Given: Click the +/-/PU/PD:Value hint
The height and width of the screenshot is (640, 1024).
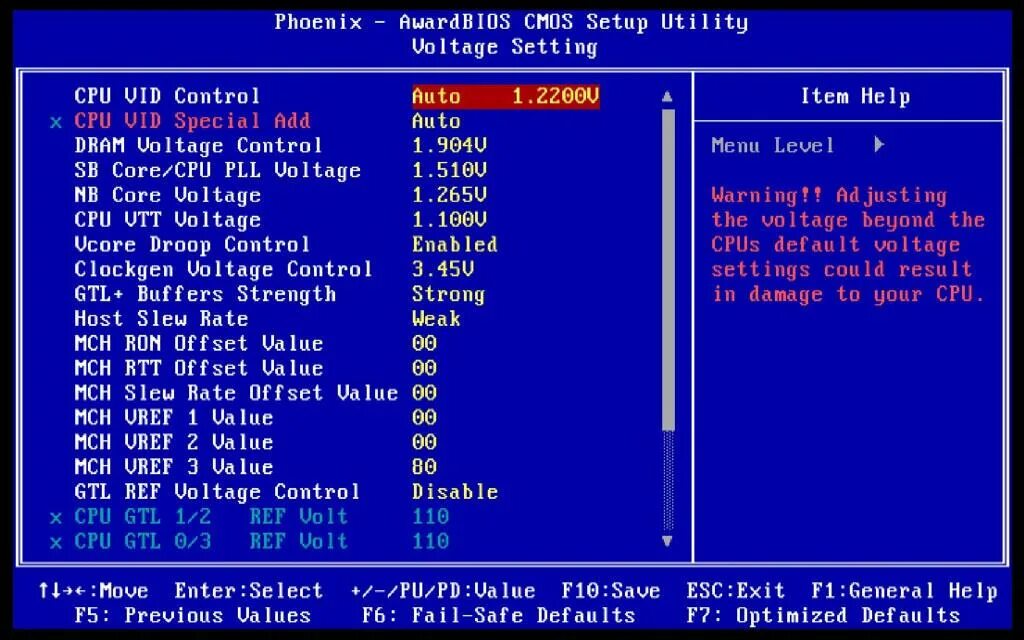Looking at the screenshot, I should pyautogui.click(x=443, y=591).
